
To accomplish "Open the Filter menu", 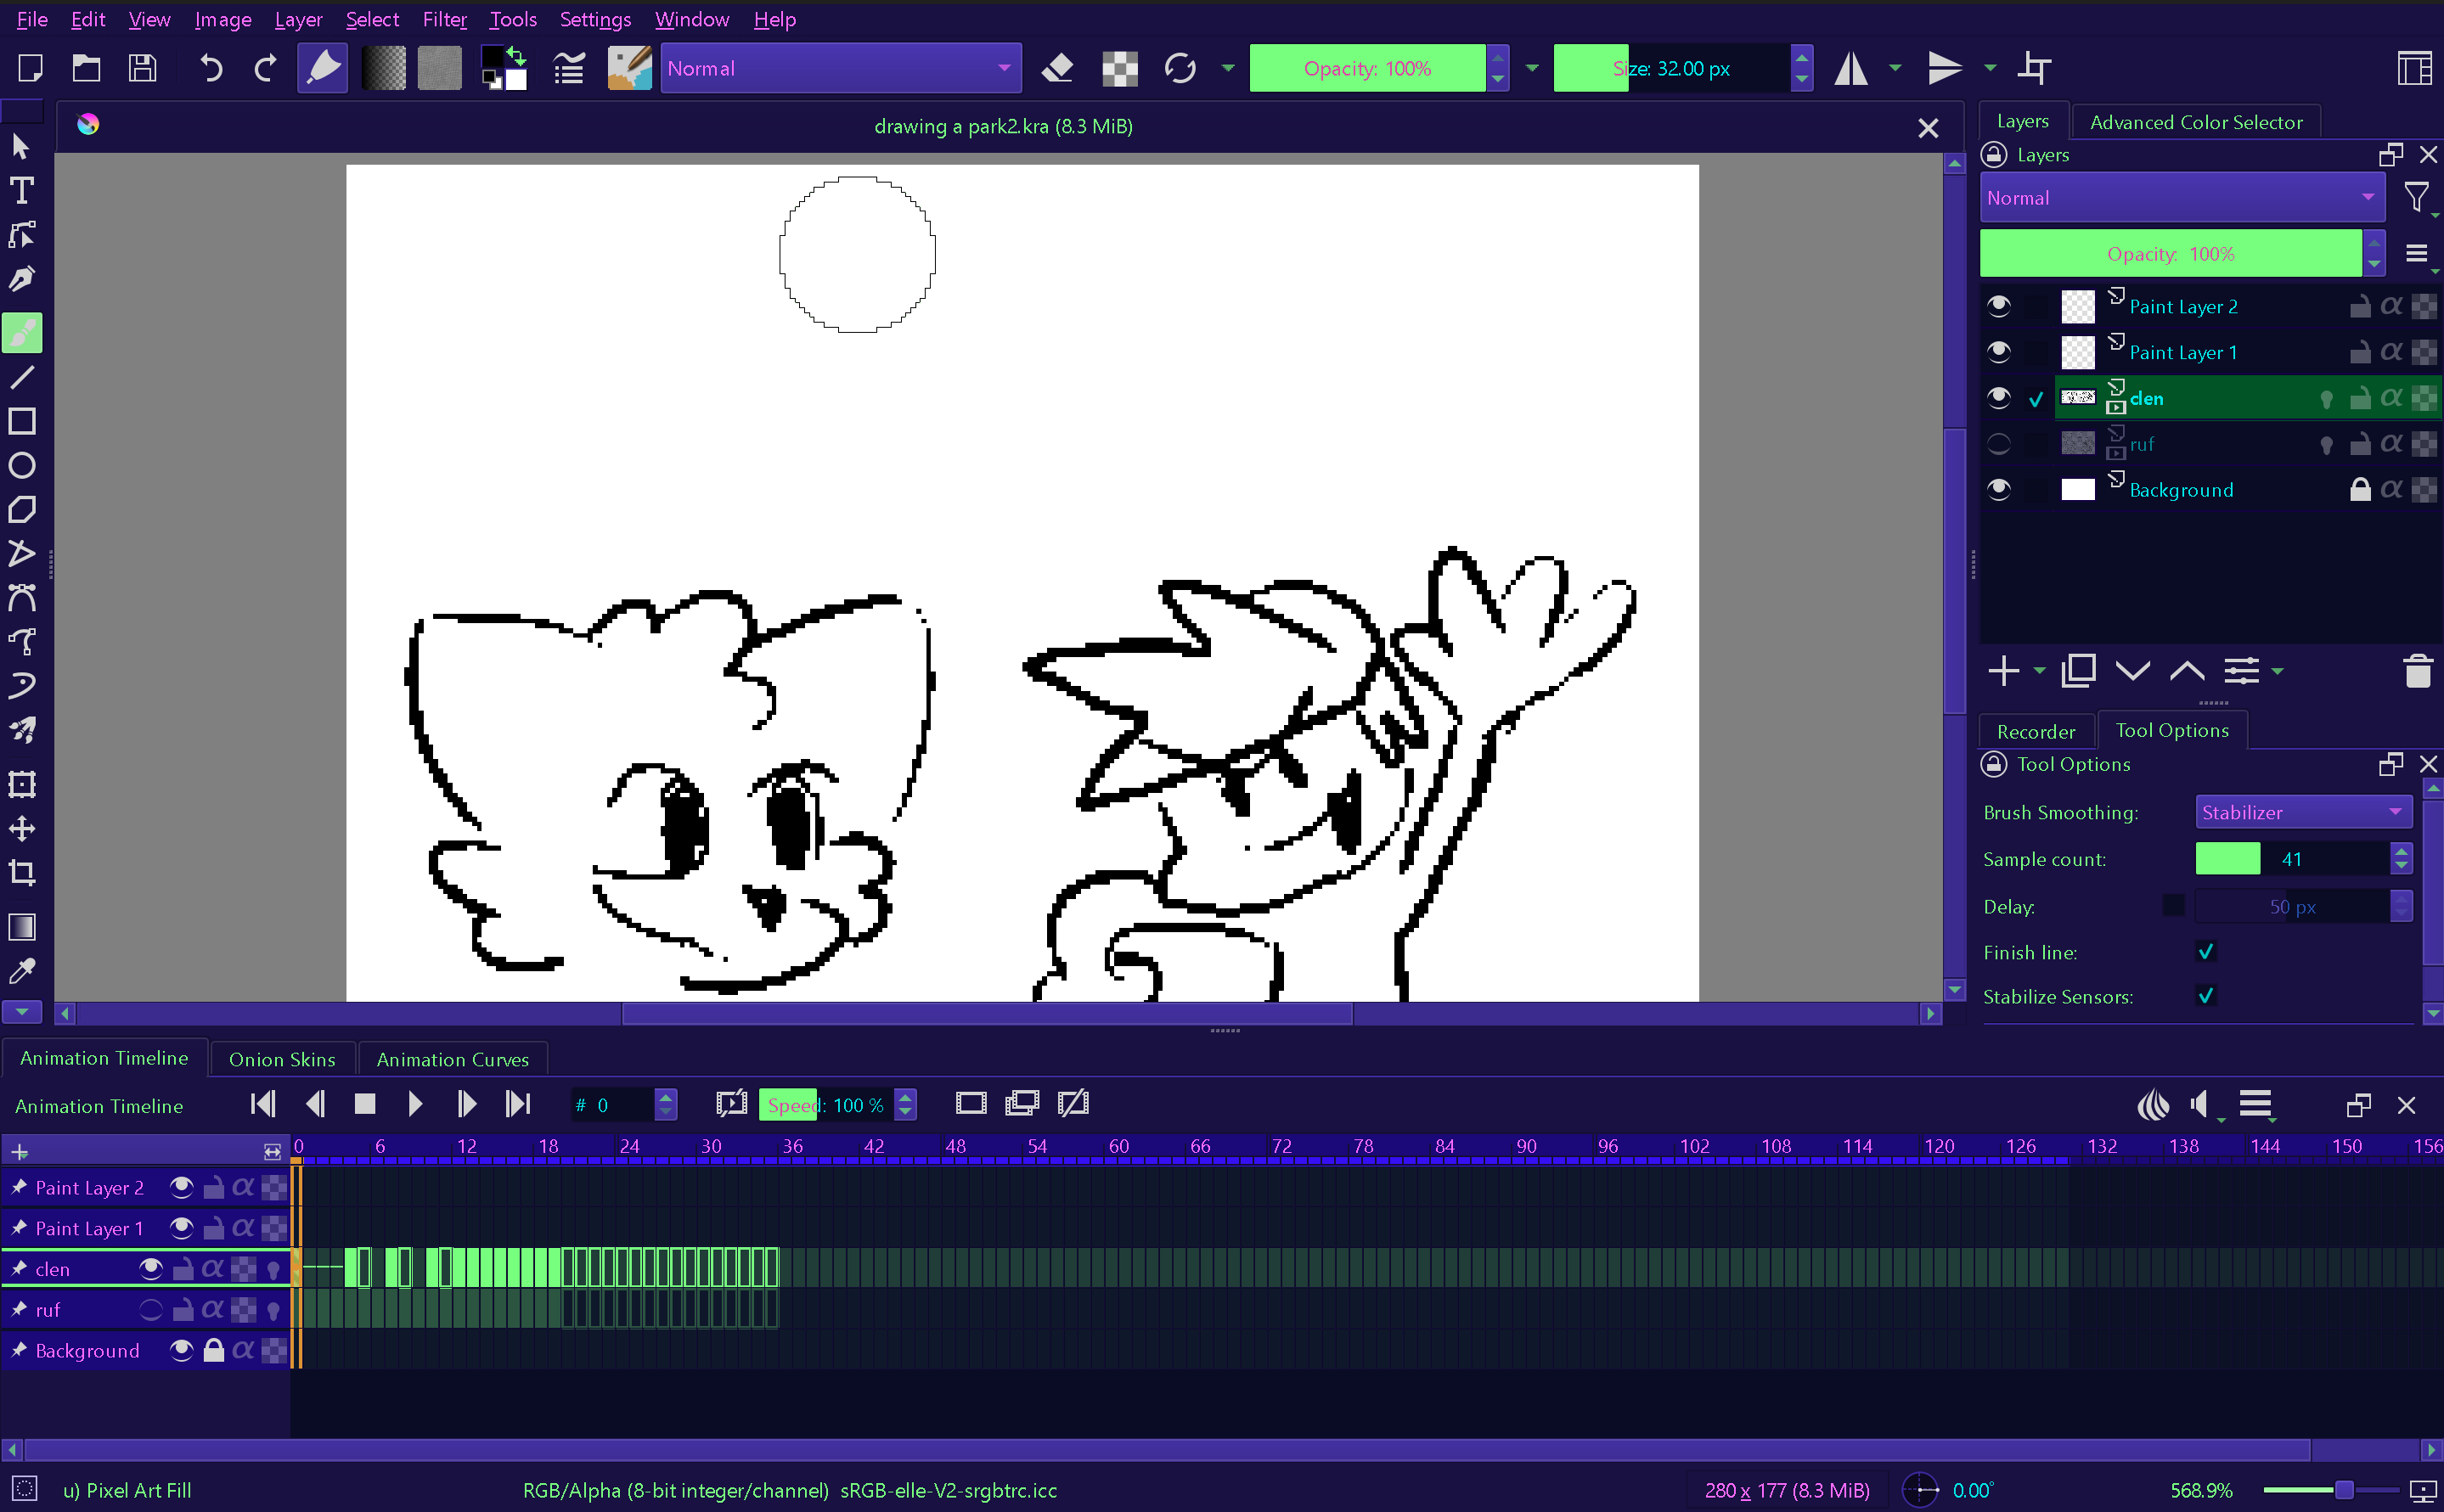I will [444, 19].
